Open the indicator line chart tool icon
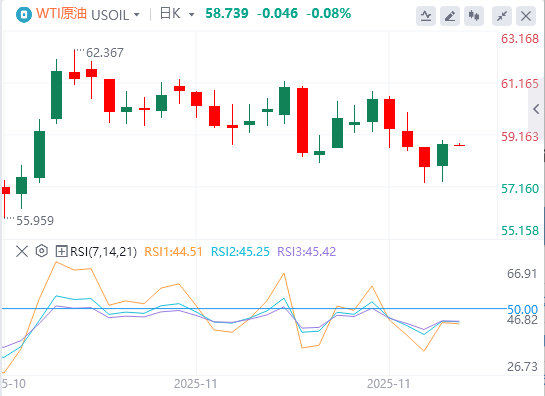545x396 pixels. pyautogui.click(x=426, y=16)
